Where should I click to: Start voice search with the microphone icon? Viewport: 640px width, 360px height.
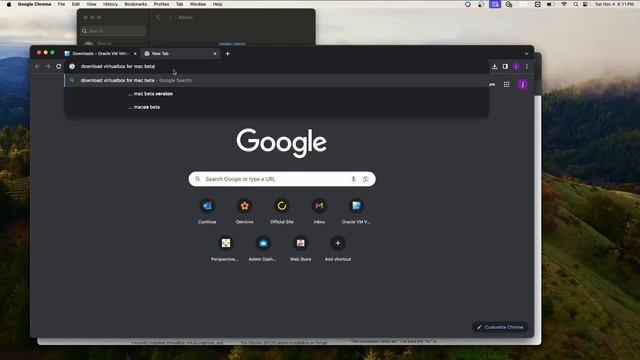point(353,179)
